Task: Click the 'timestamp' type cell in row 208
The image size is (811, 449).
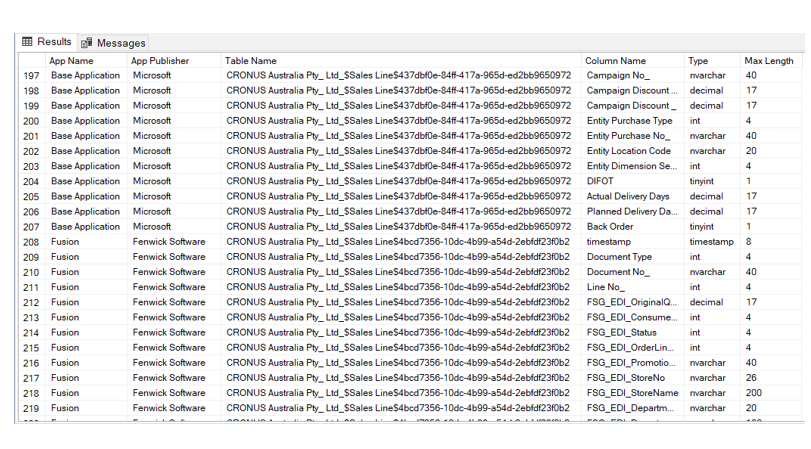Action: point(711,242)
